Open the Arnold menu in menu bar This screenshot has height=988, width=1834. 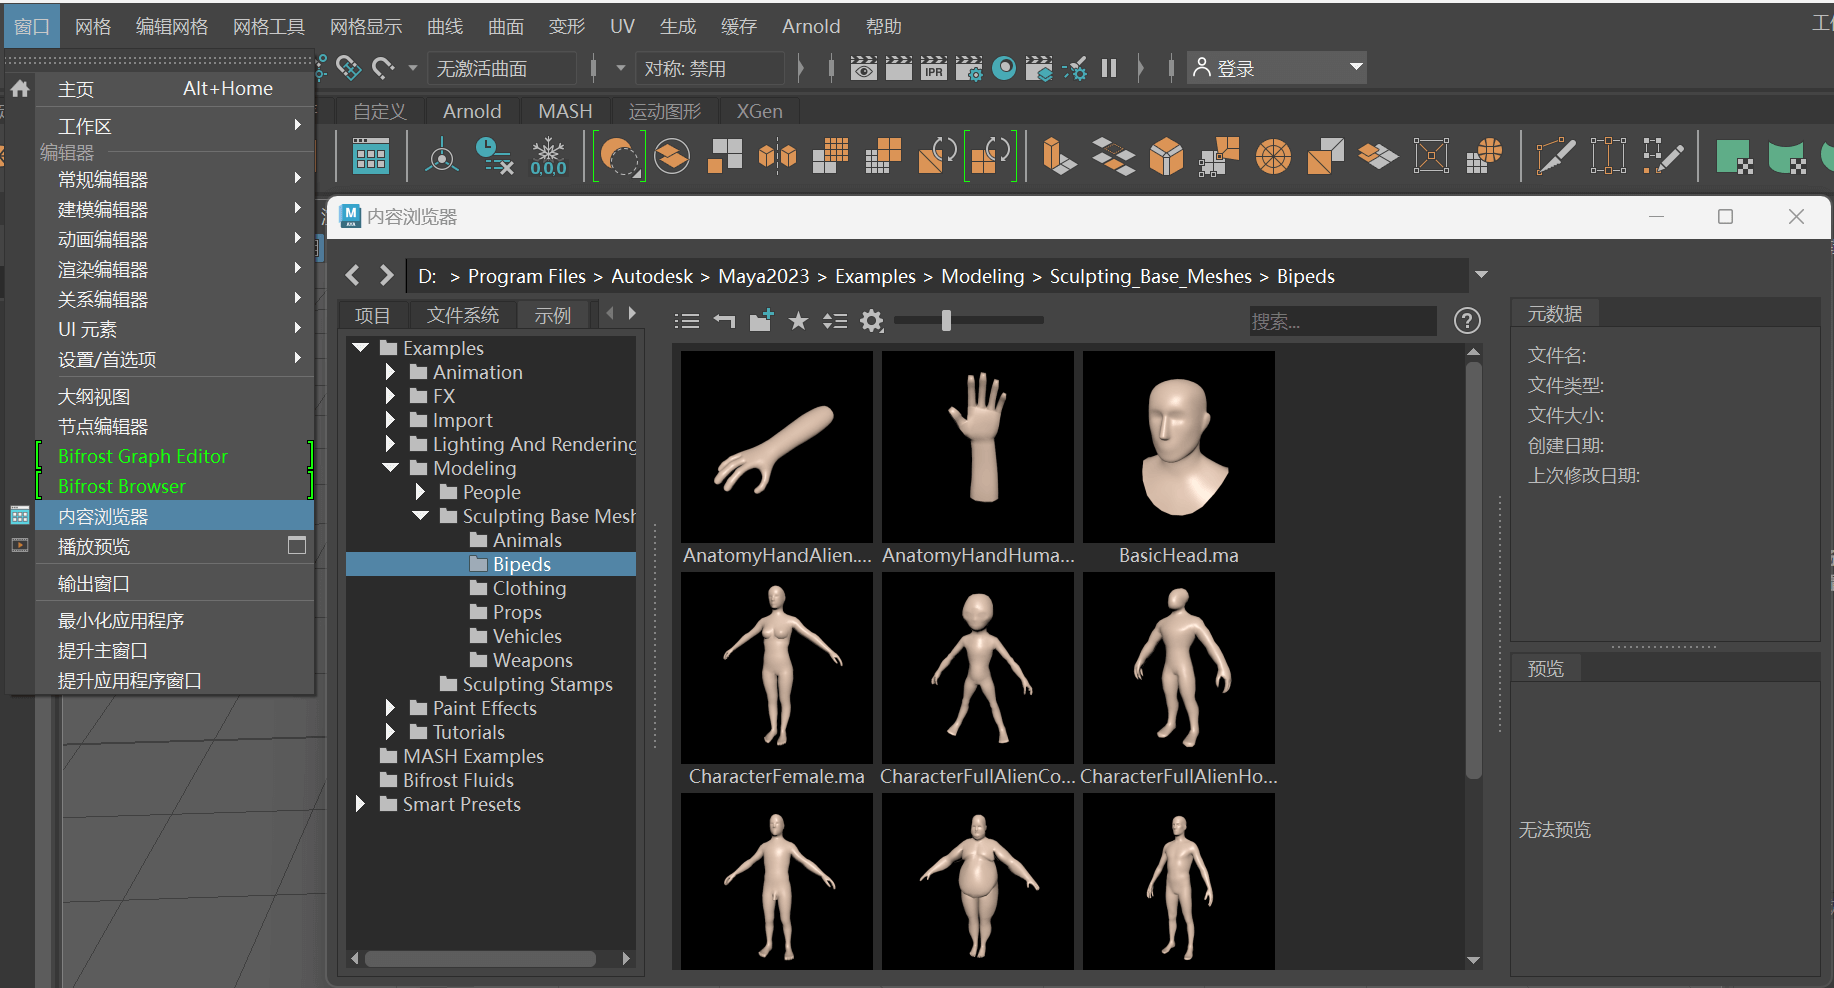(x=811, y=26)
